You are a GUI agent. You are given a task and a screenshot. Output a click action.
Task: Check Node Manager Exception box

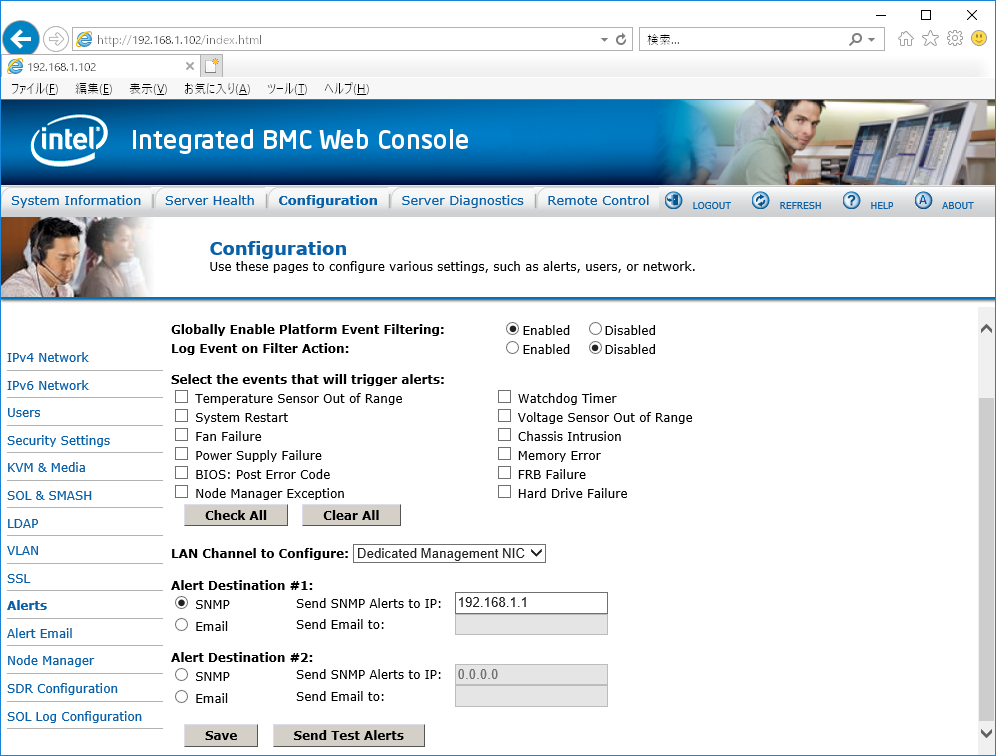(182, 492)
